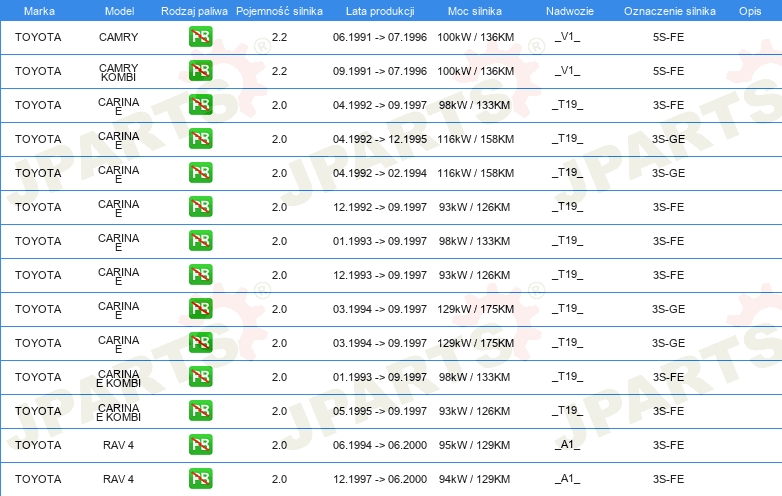Select the date range '06.1994 -> 06.2000'
This screenshot has height=496, width=782.
point(380,445)
